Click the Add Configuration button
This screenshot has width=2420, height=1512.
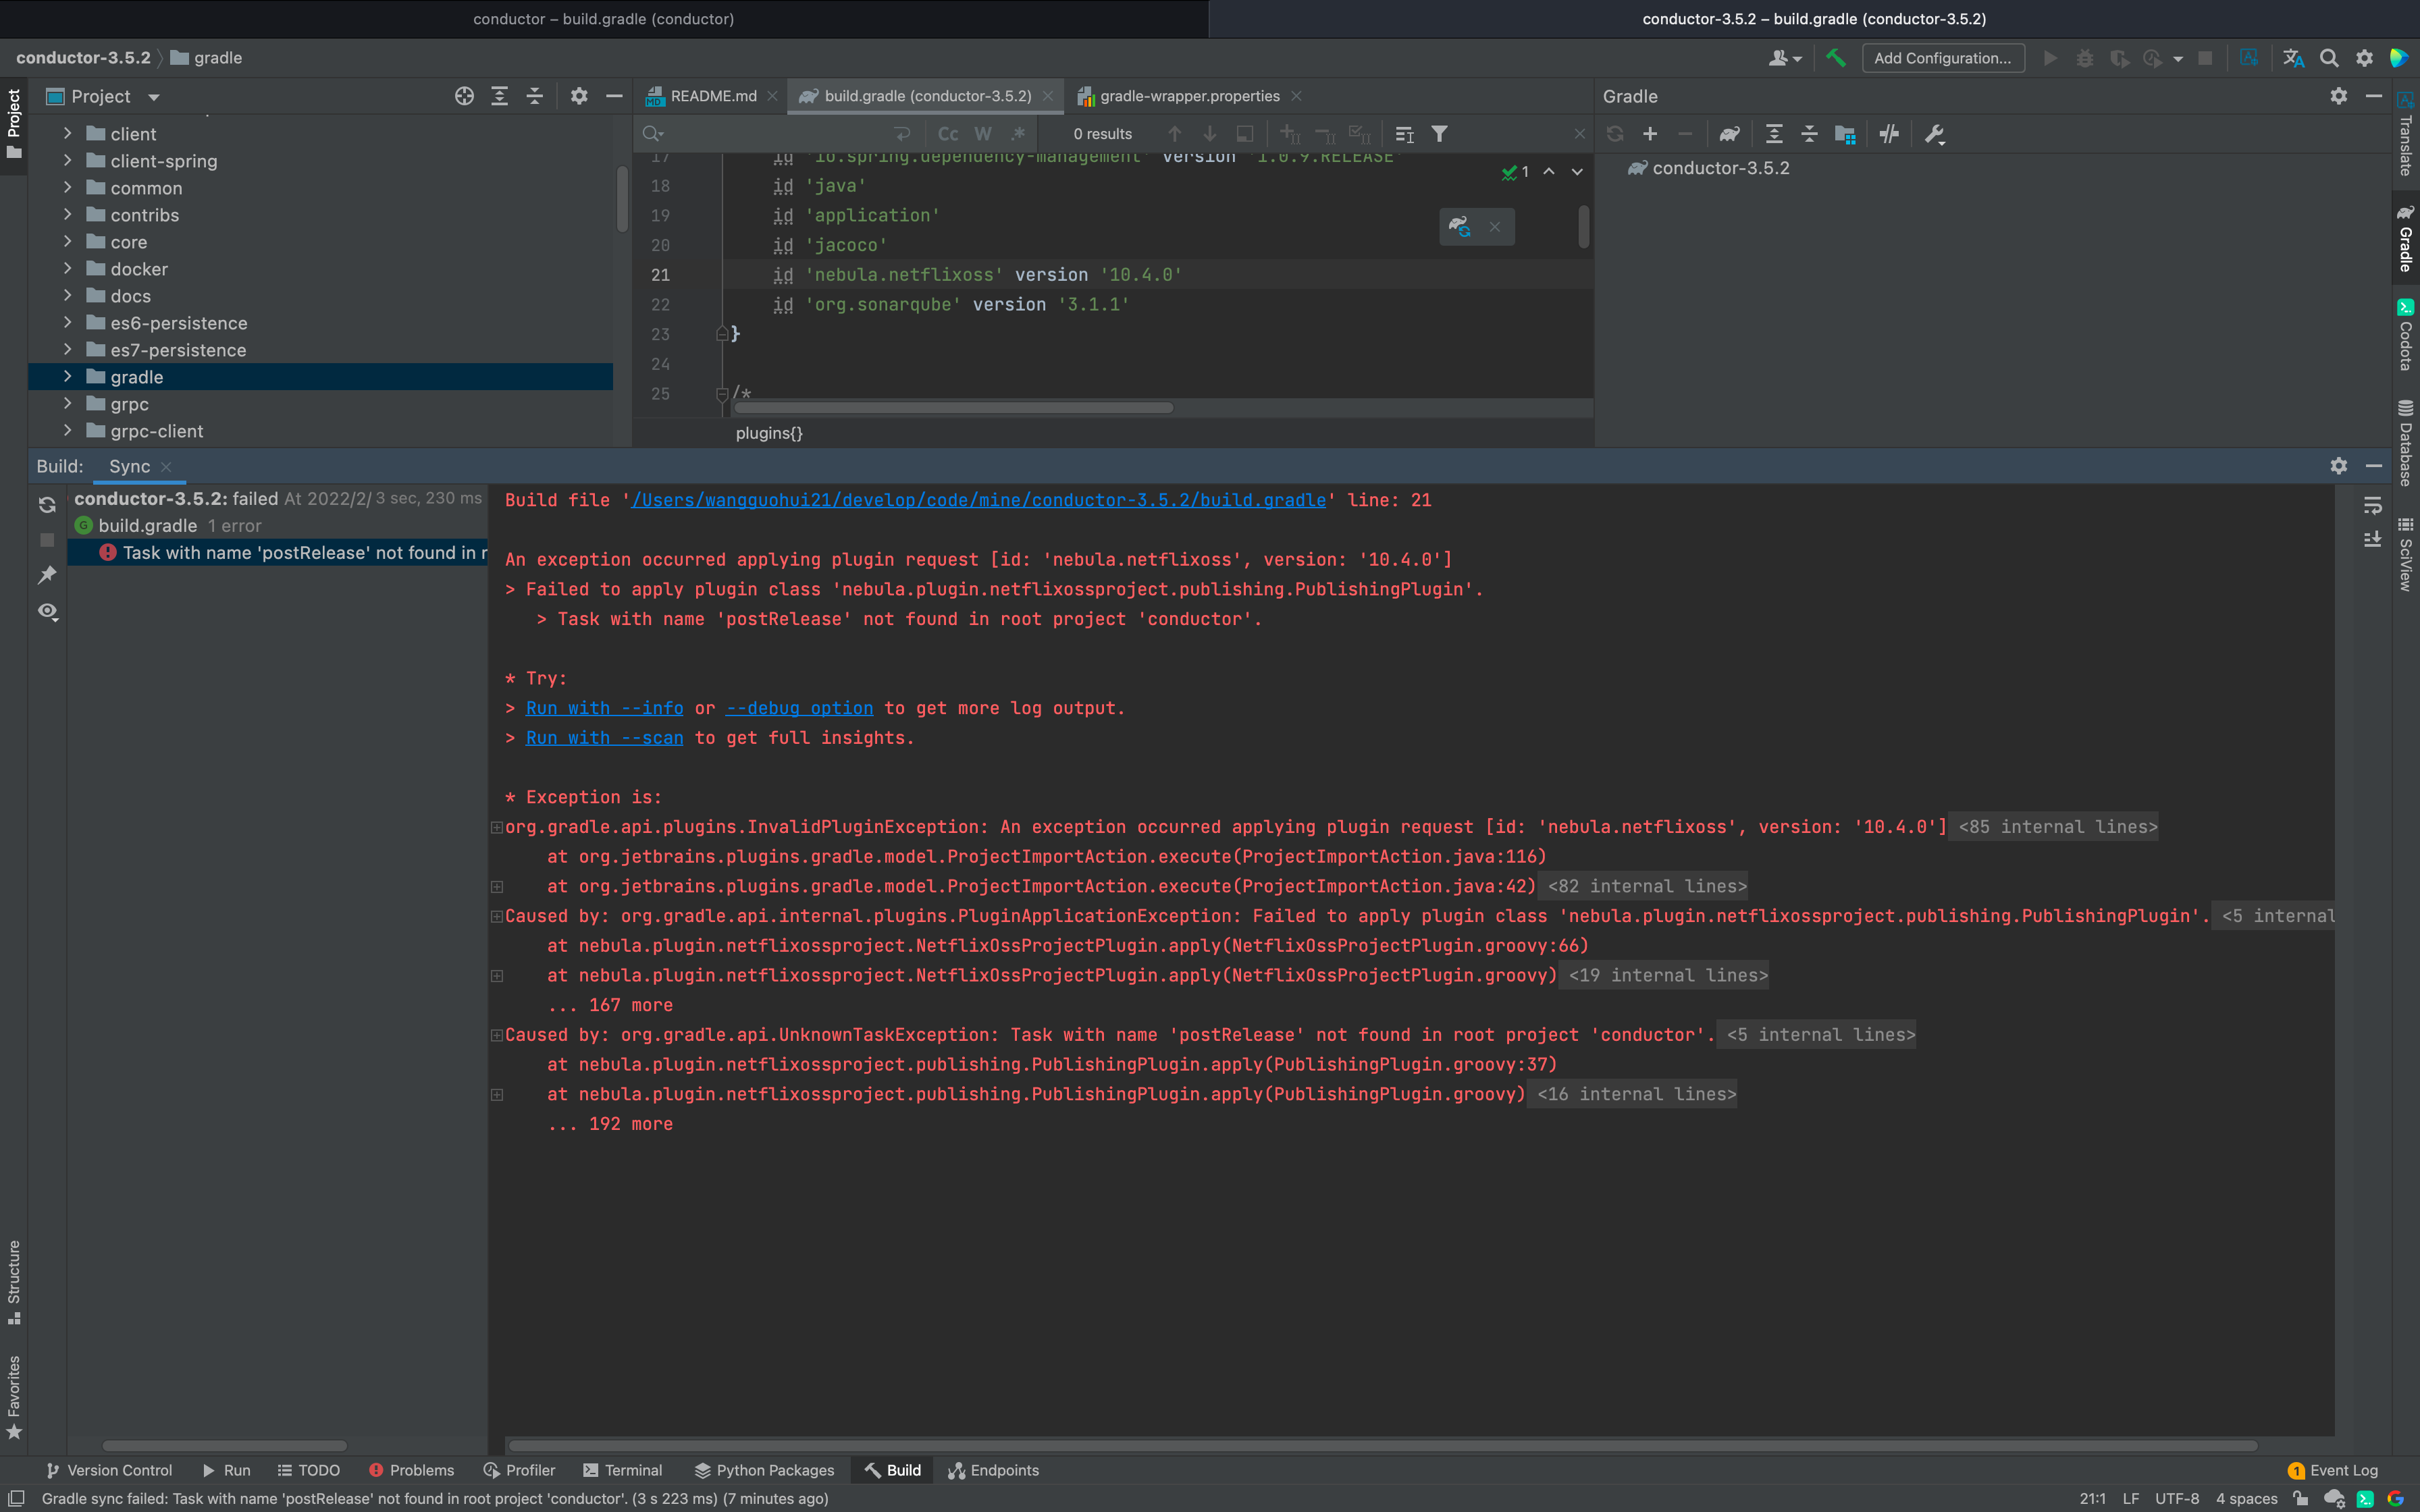(x=1941, y=57)
